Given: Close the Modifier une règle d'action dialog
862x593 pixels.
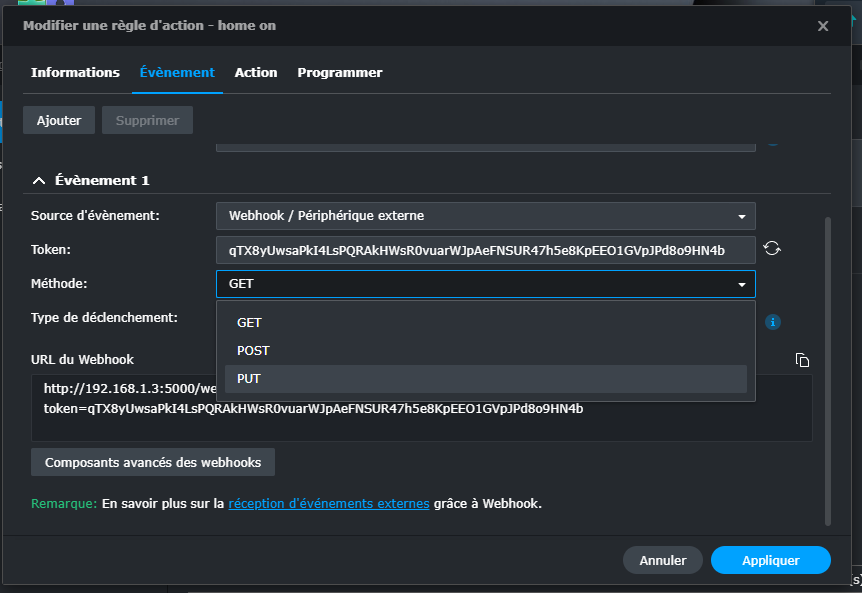Looking at the screenshot, I should 823,26.
